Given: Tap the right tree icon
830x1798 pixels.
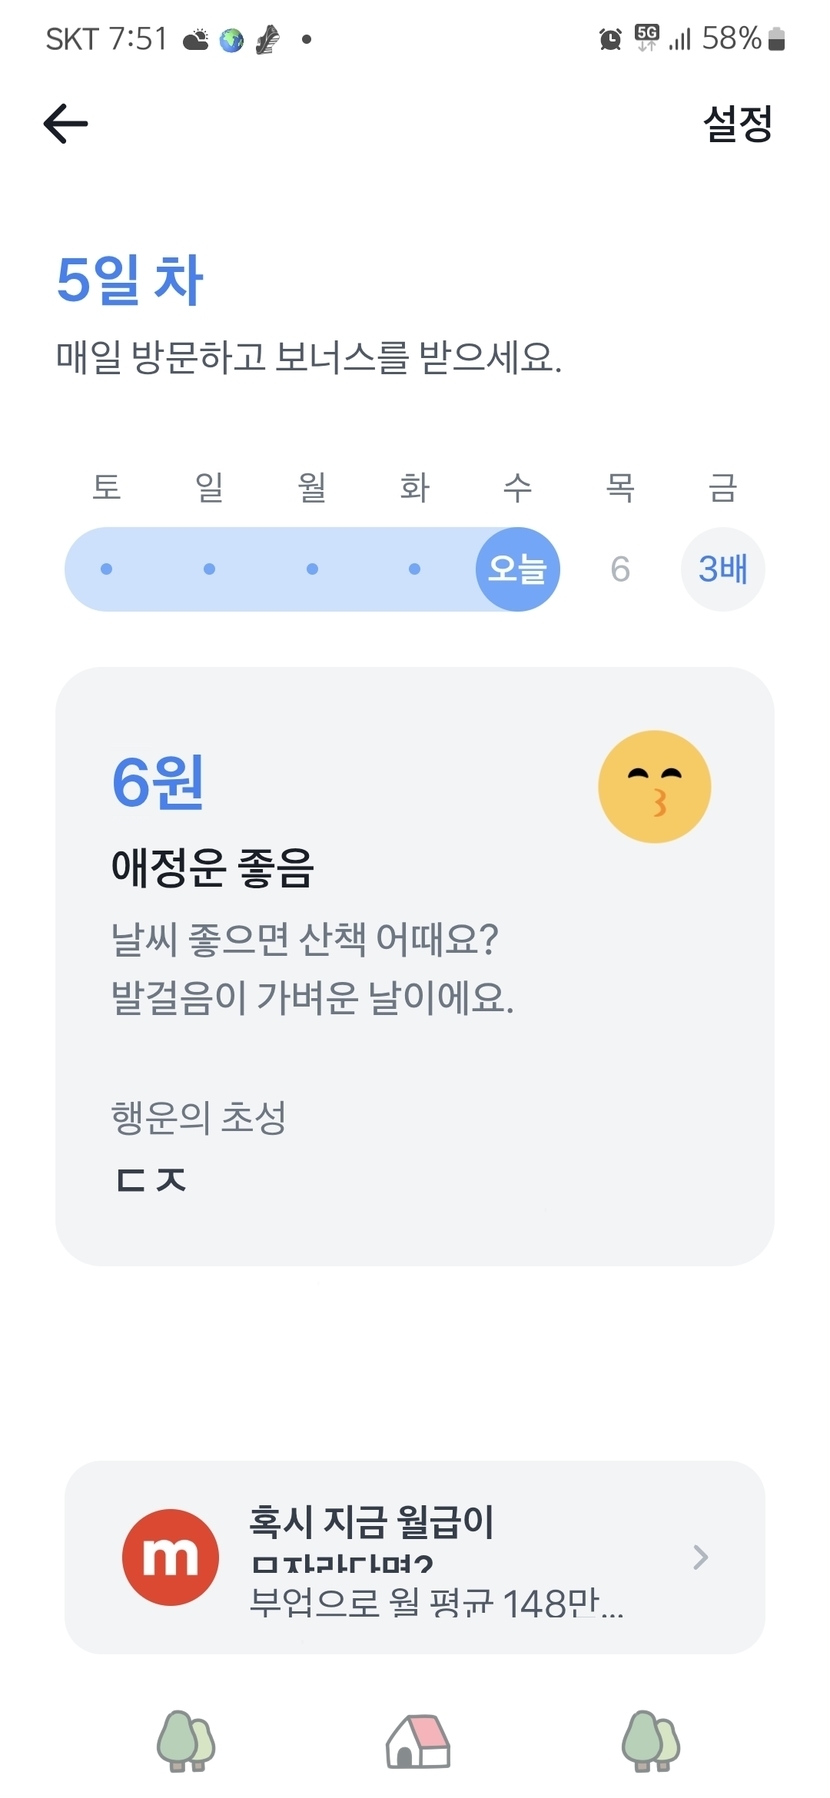Looking at the screenshot, I should point(651,1741).
